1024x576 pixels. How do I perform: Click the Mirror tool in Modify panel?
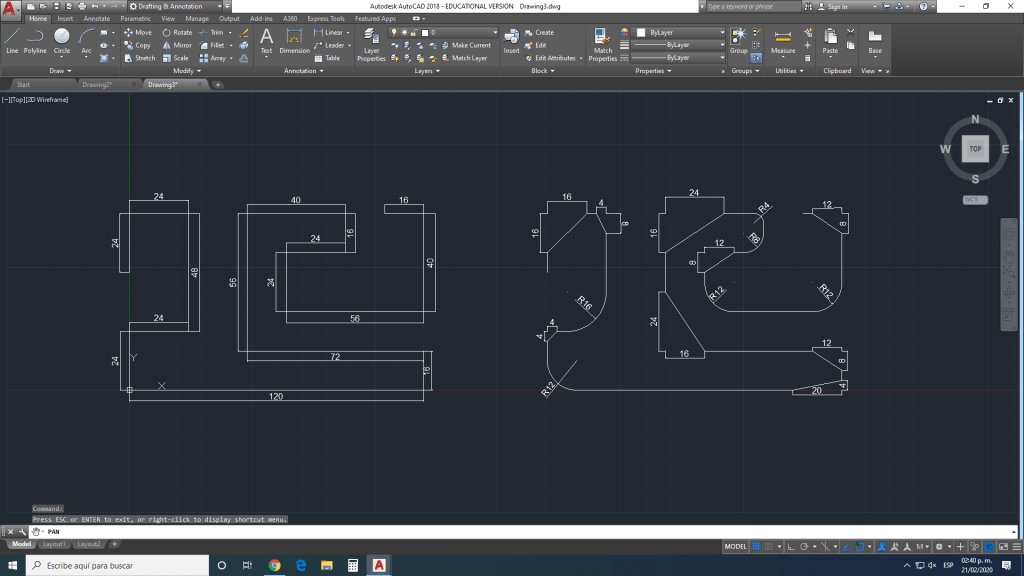[x=177, y=45]
